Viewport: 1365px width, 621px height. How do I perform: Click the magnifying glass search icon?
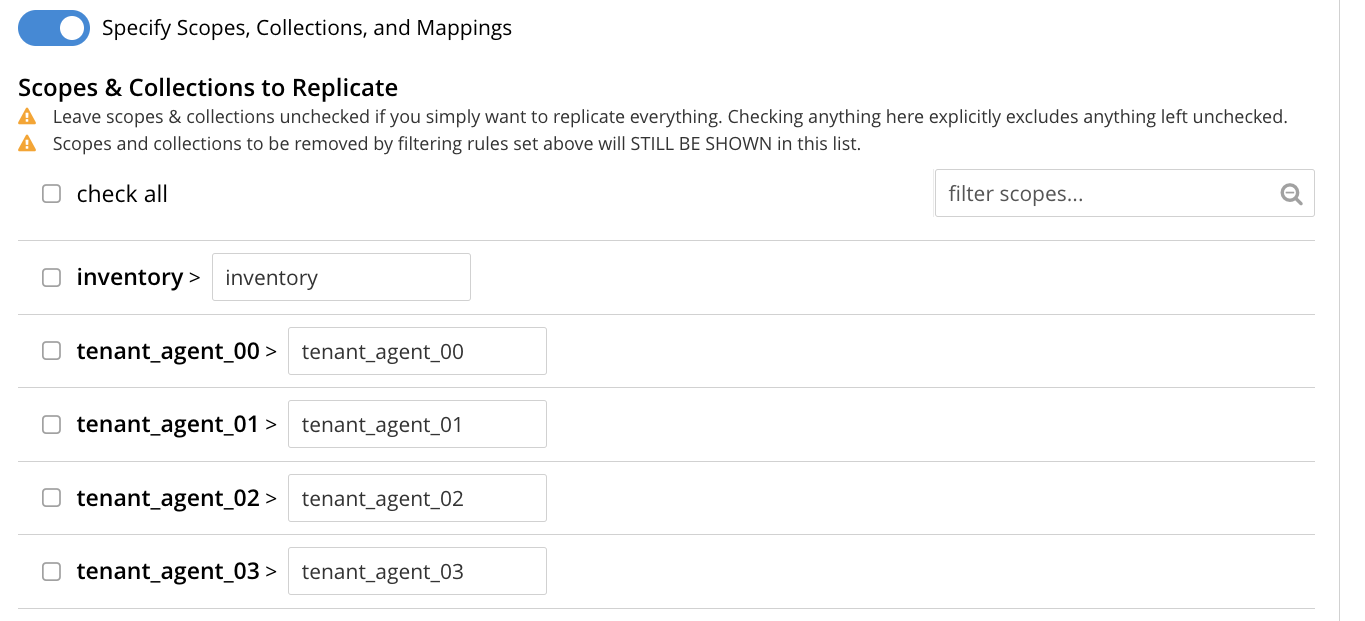pos(1291,193)
